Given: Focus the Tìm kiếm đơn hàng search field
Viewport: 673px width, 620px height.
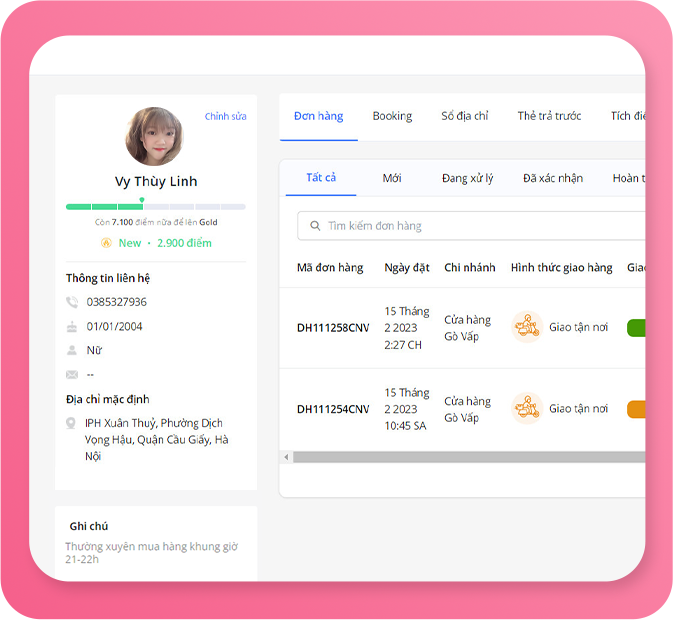Looking at the screenshot, I should (471, 226).
